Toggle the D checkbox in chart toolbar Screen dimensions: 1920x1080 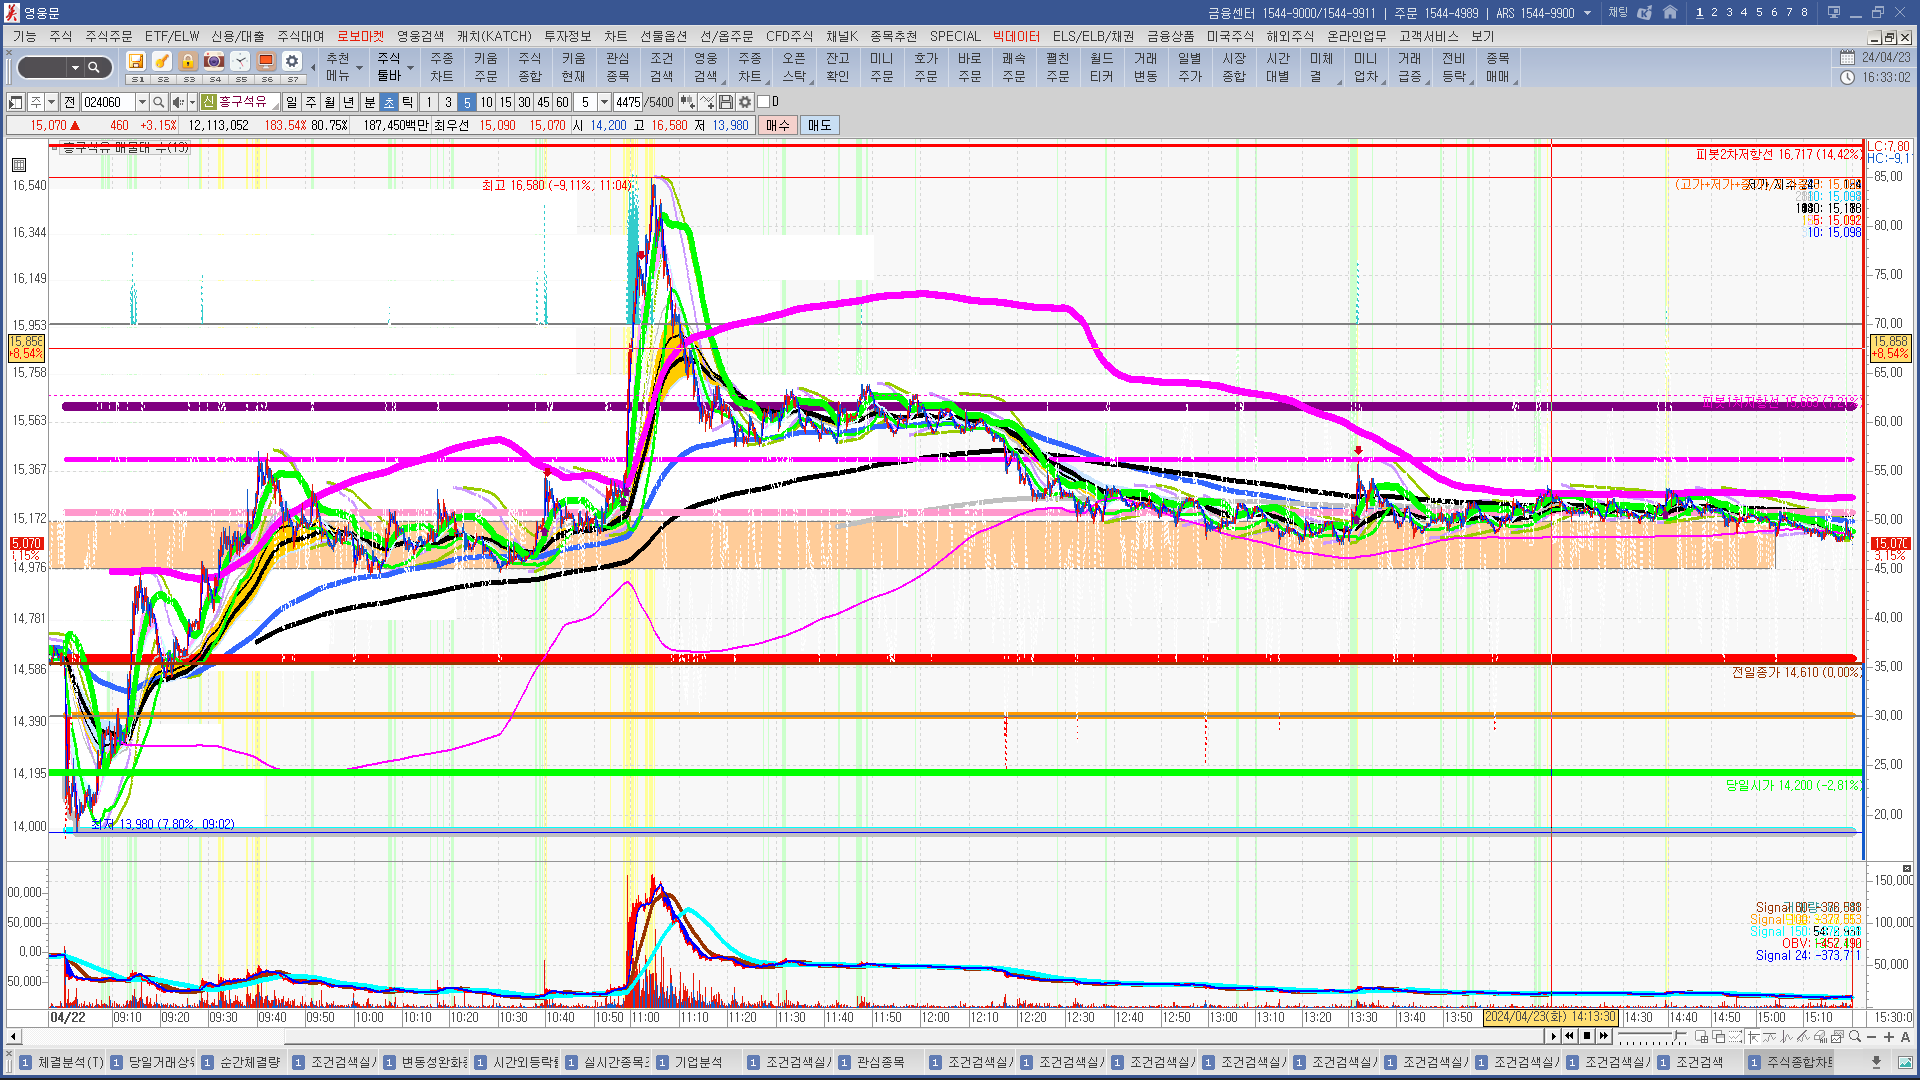(763, 102)
